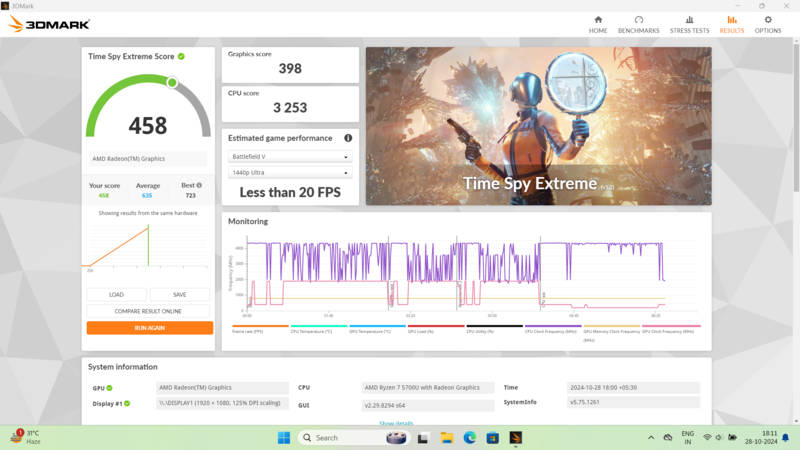The height and width of the screenshot is (450, 800).
Task: Click the volume speaker tray icon
Action: coord(719,438)
